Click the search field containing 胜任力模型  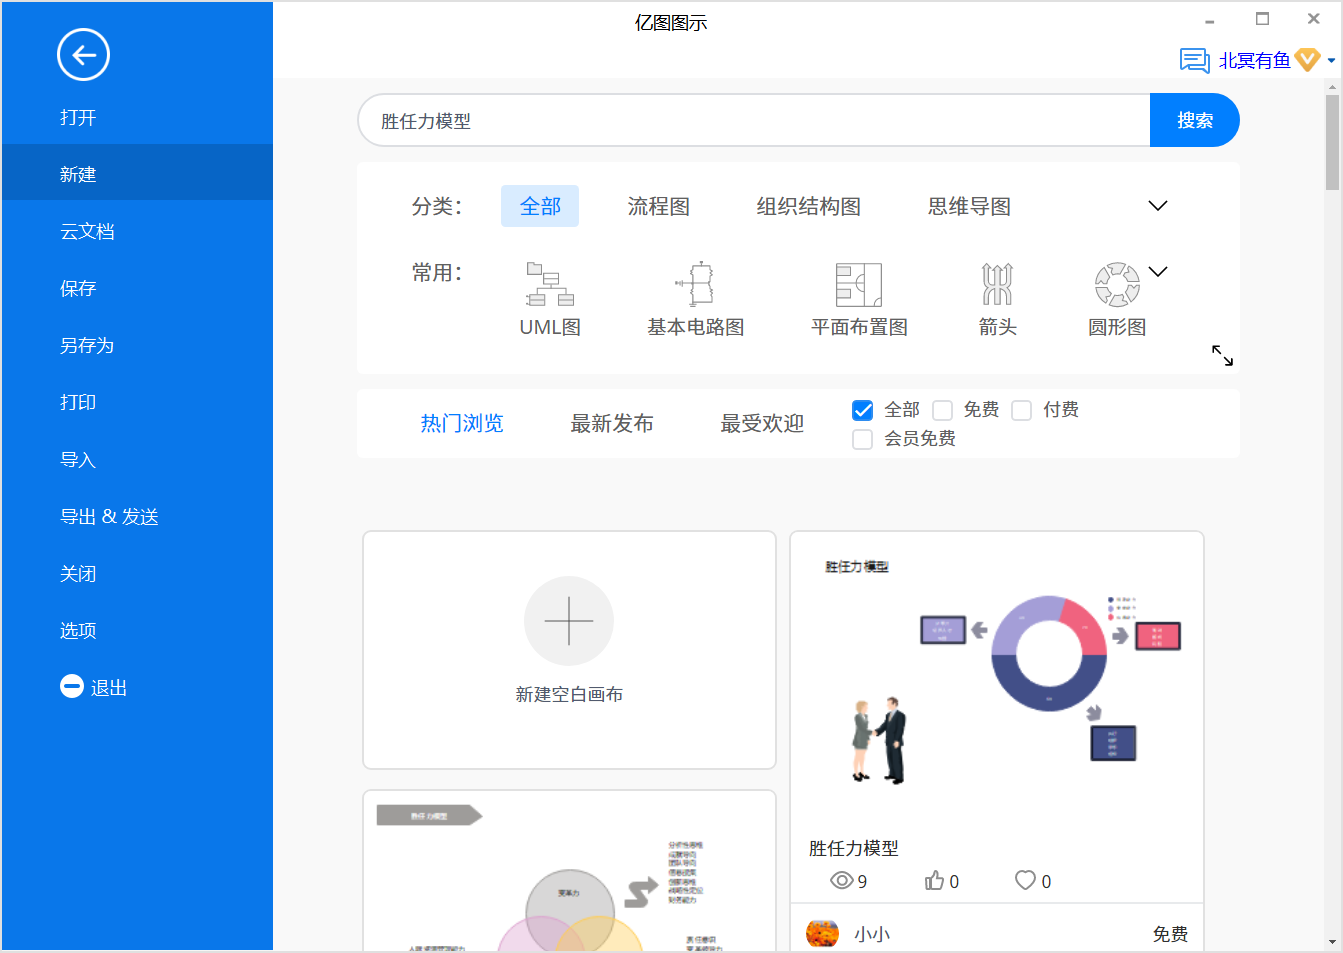[x=754, y=120]
